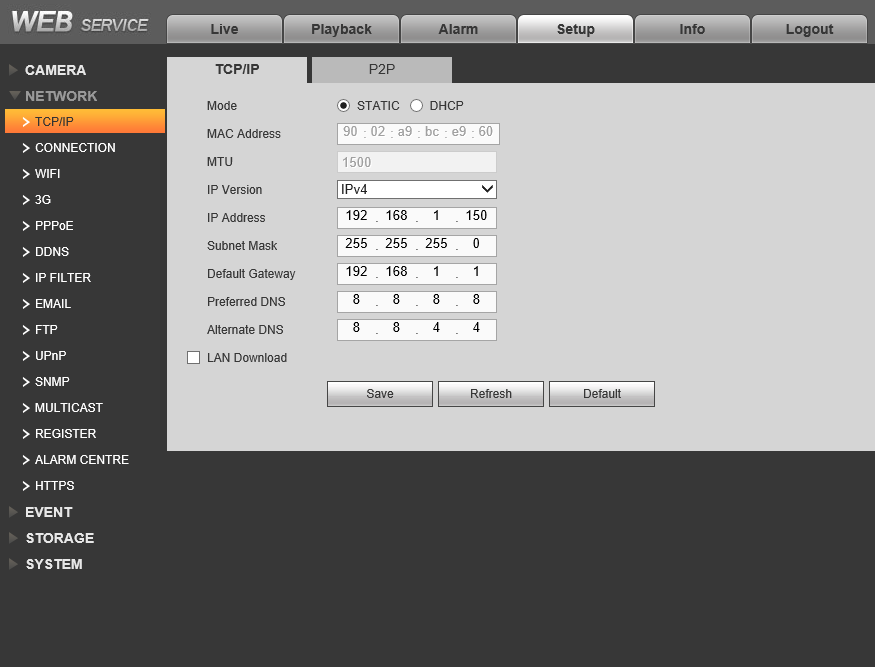Viewport: 875px width, 667px height.
Task: Switch to the Alarm tab
Action: [x=458, y=29]
